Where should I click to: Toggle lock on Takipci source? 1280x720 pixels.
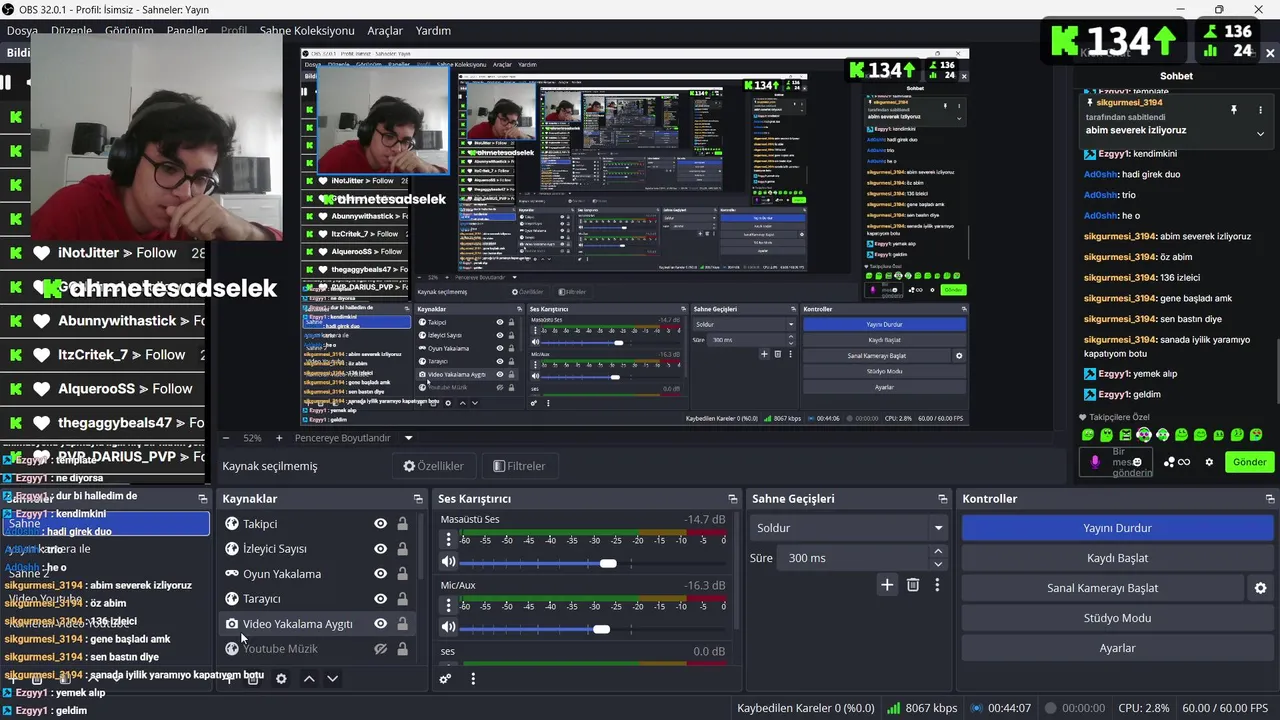(402, 524)
